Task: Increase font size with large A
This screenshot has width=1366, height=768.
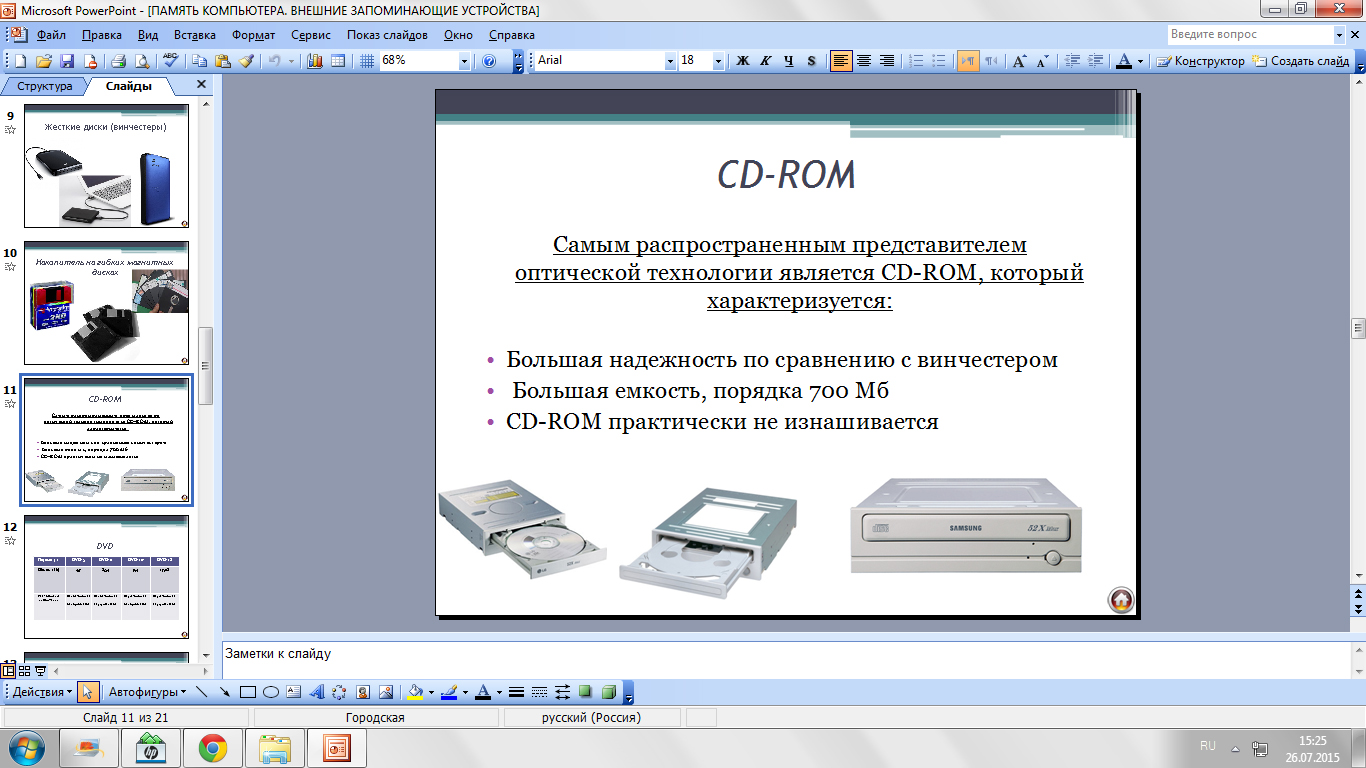Action: click(x=1019, y=61)
